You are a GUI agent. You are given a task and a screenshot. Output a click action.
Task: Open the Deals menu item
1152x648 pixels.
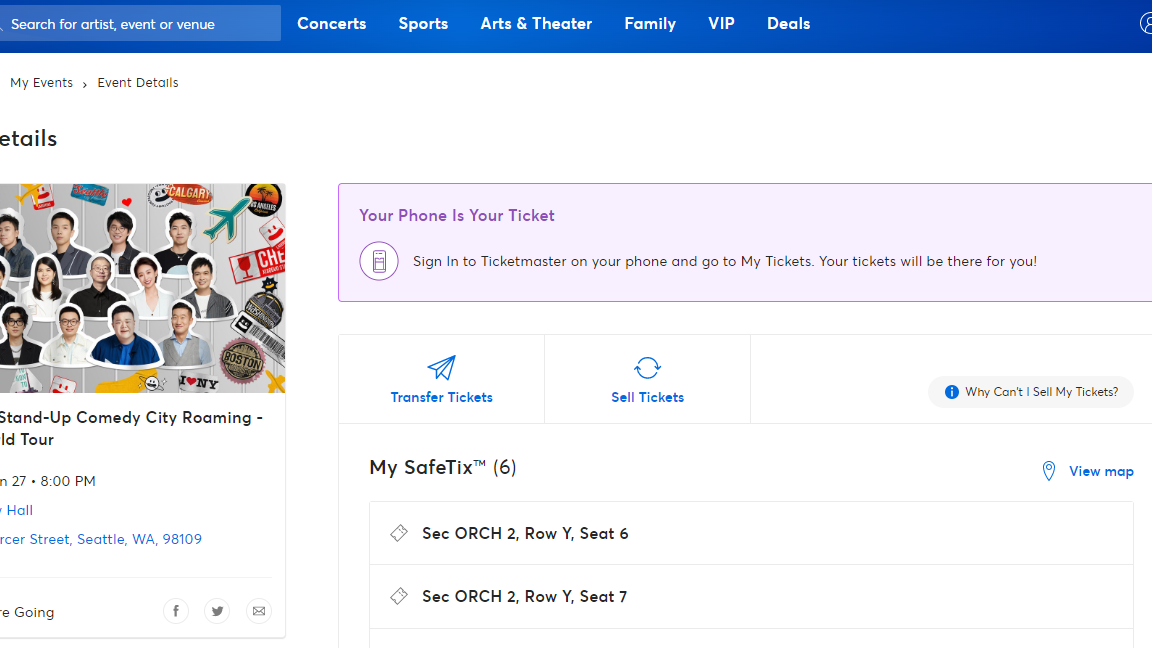tap(788, 23)
